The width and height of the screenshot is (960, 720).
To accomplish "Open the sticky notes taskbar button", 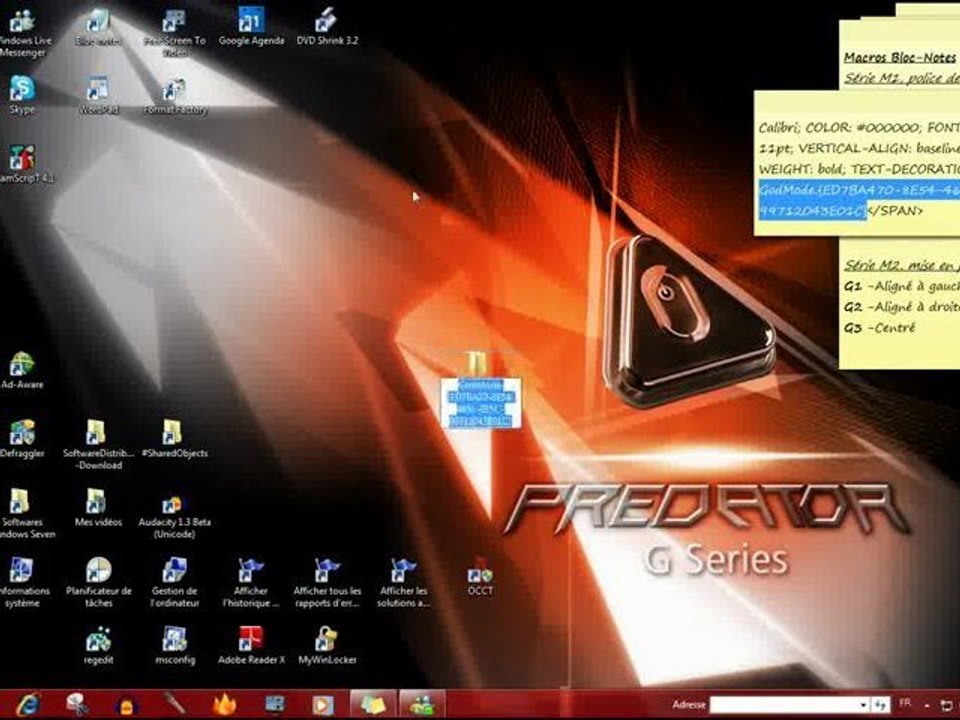I will pos(373,705).
